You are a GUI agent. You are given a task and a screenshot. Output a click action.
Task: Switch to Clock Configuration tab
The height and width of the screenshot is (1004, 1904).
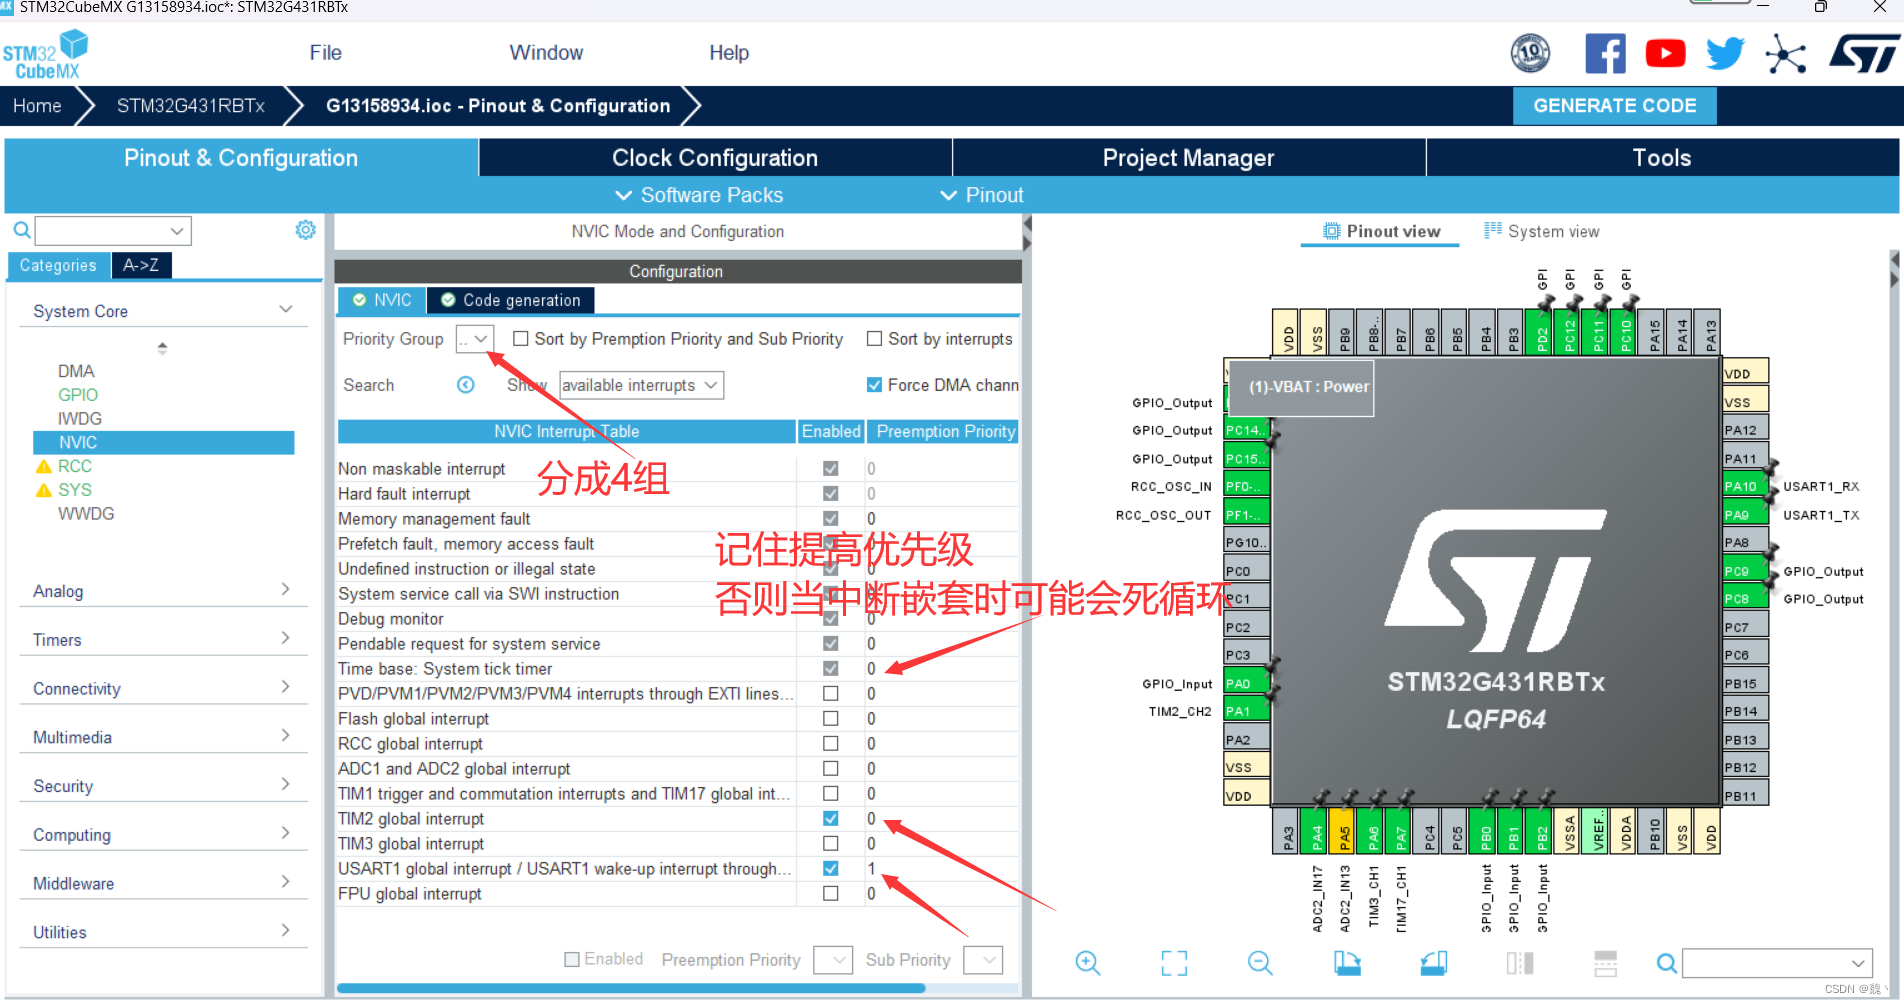coord(715,158)
